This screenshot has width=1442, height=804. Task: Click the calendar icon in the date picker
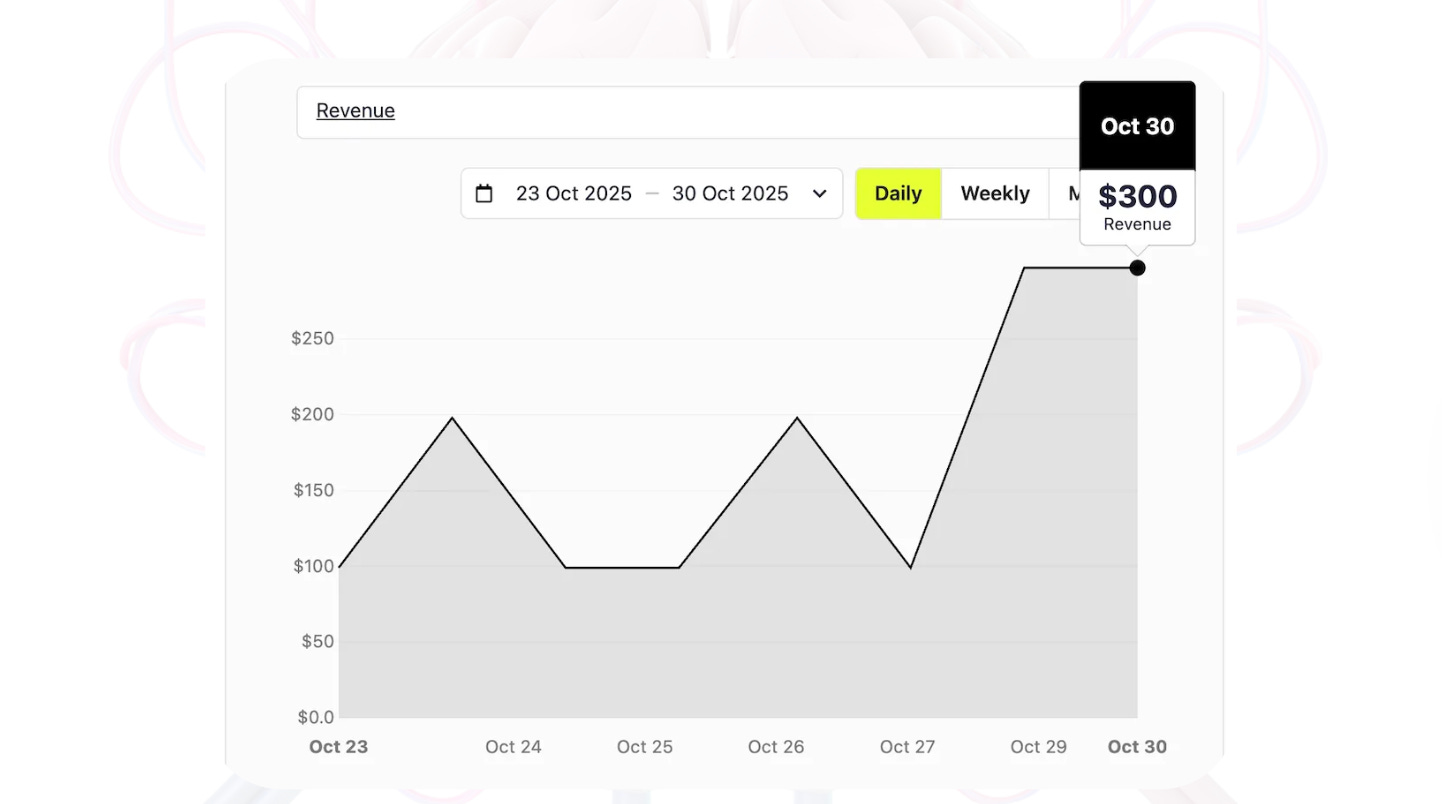[486, 193]
